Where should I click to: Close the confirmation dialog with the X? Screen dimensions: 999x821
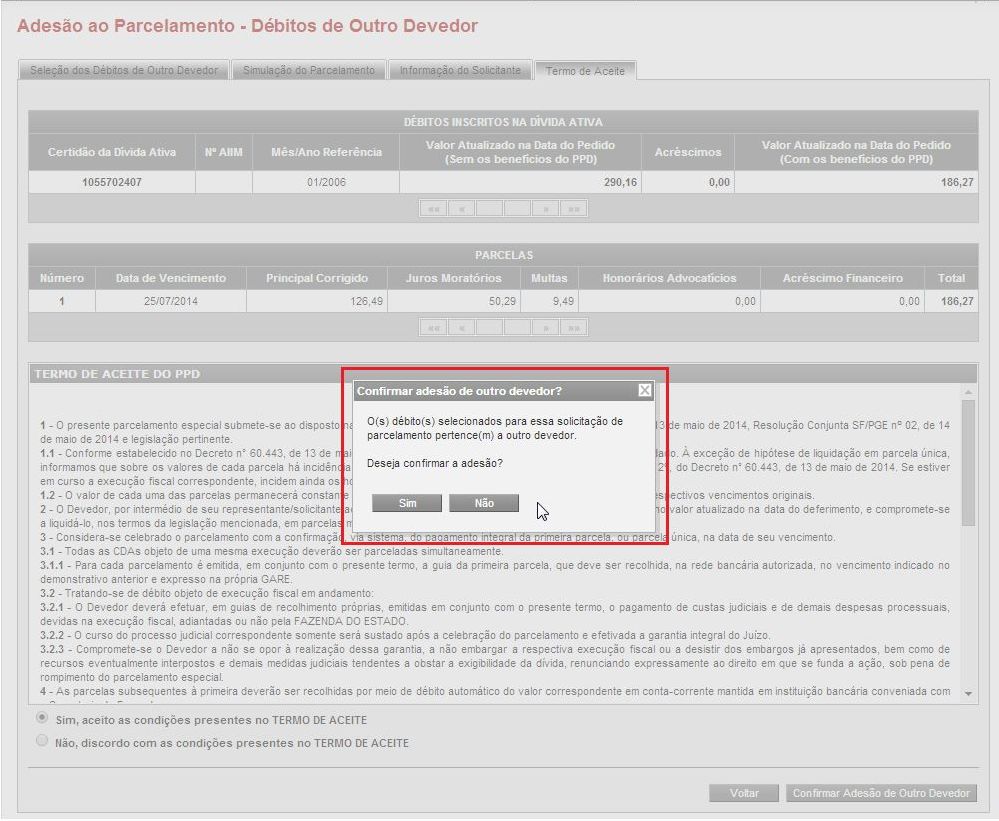tap(645, 390)
